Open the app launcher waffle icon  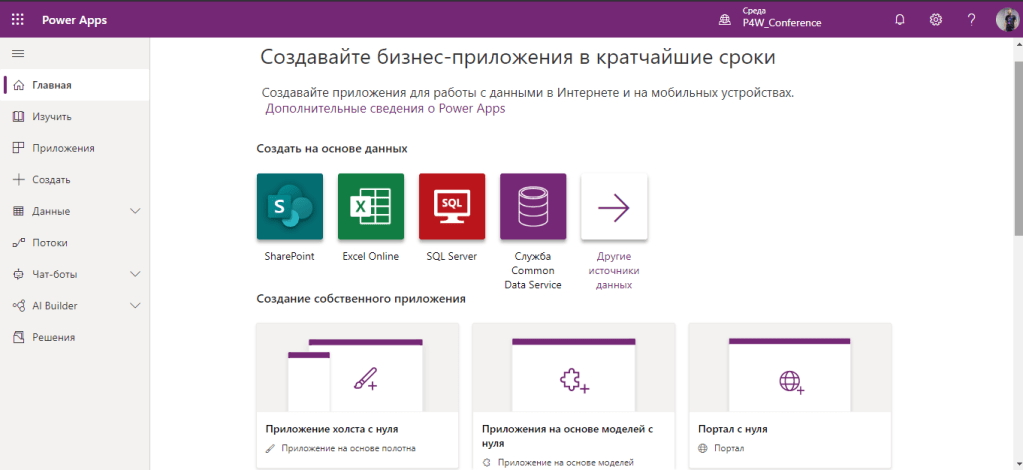pyautogui.click(x=18, y=20)
